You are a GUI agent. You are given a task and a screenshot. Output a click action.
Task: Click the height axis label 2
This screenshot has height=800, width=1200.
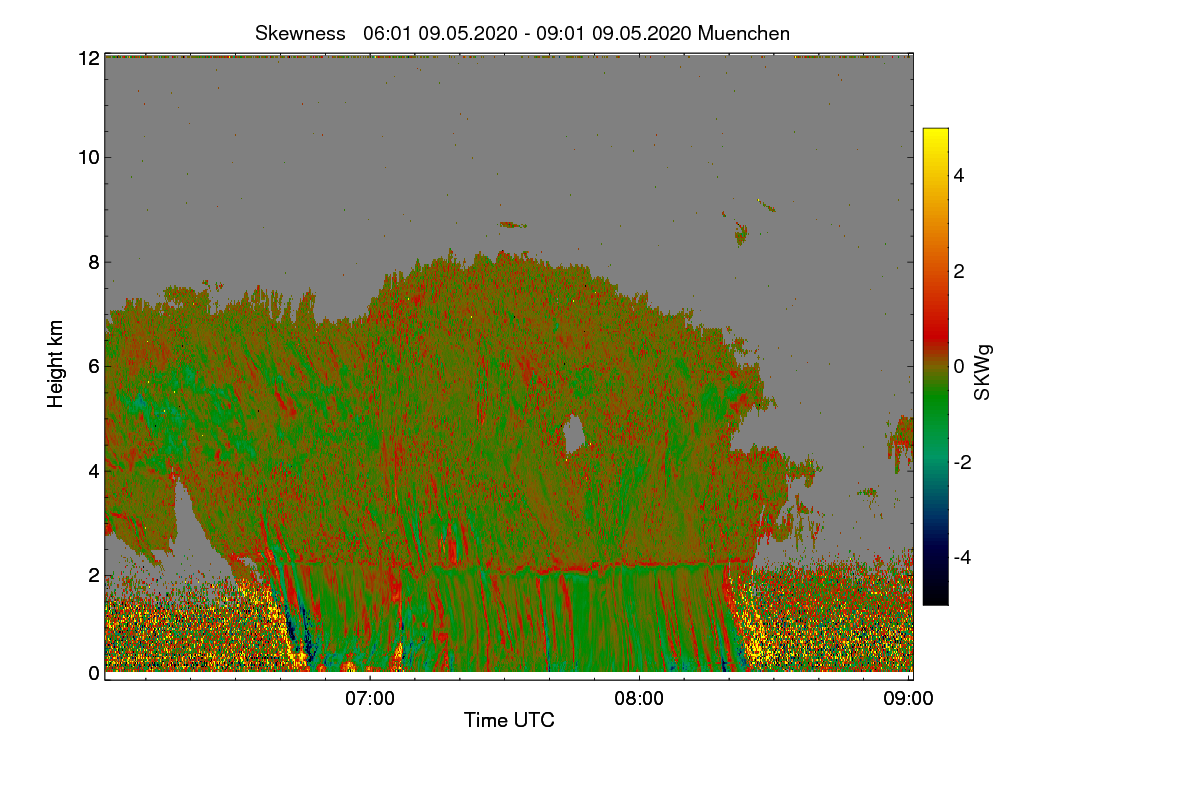(94, 575)
